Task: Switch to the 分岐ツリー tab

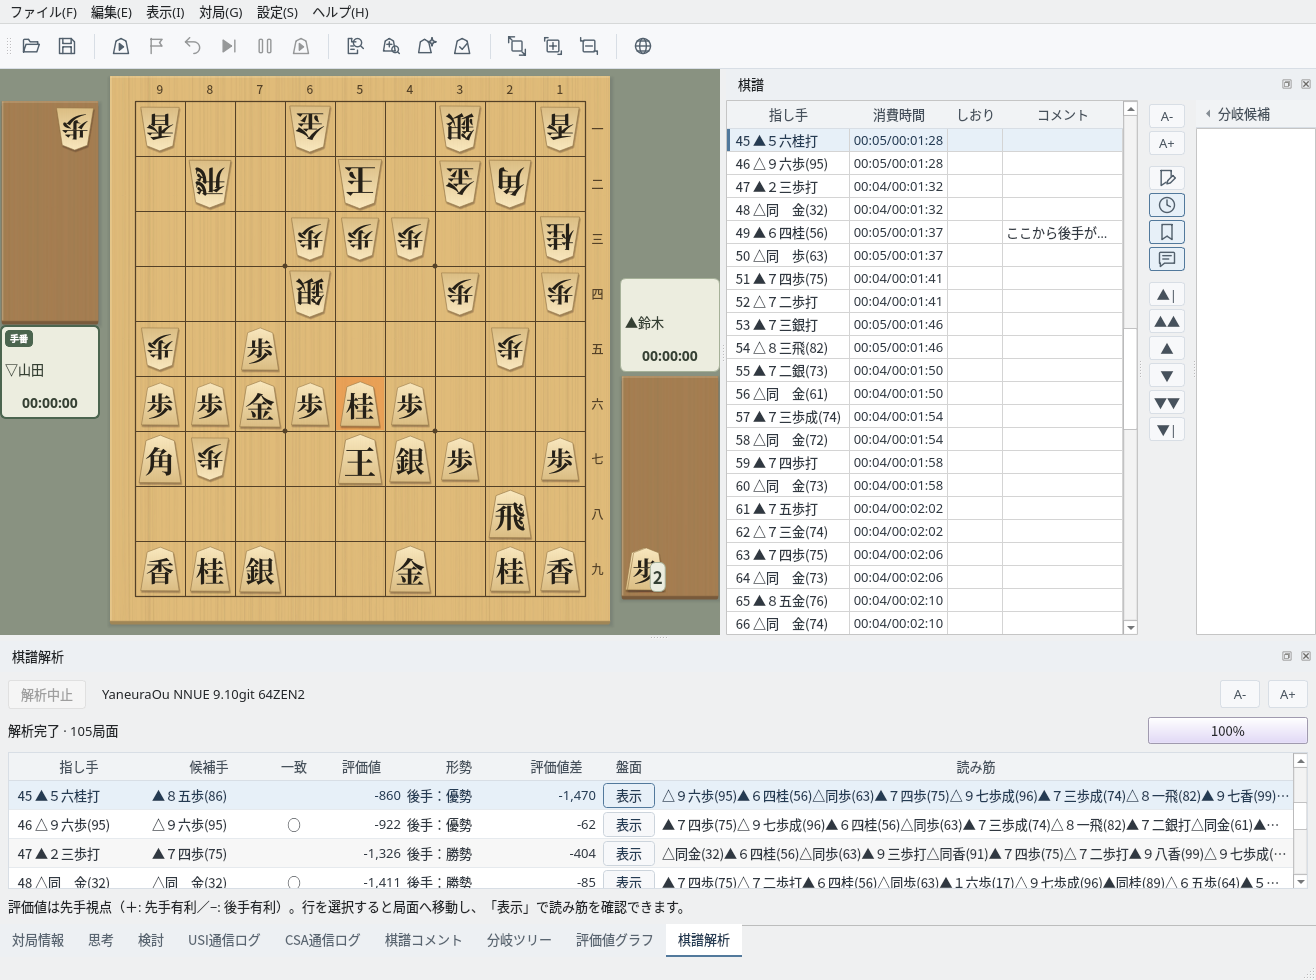Action: pos(519,940)
